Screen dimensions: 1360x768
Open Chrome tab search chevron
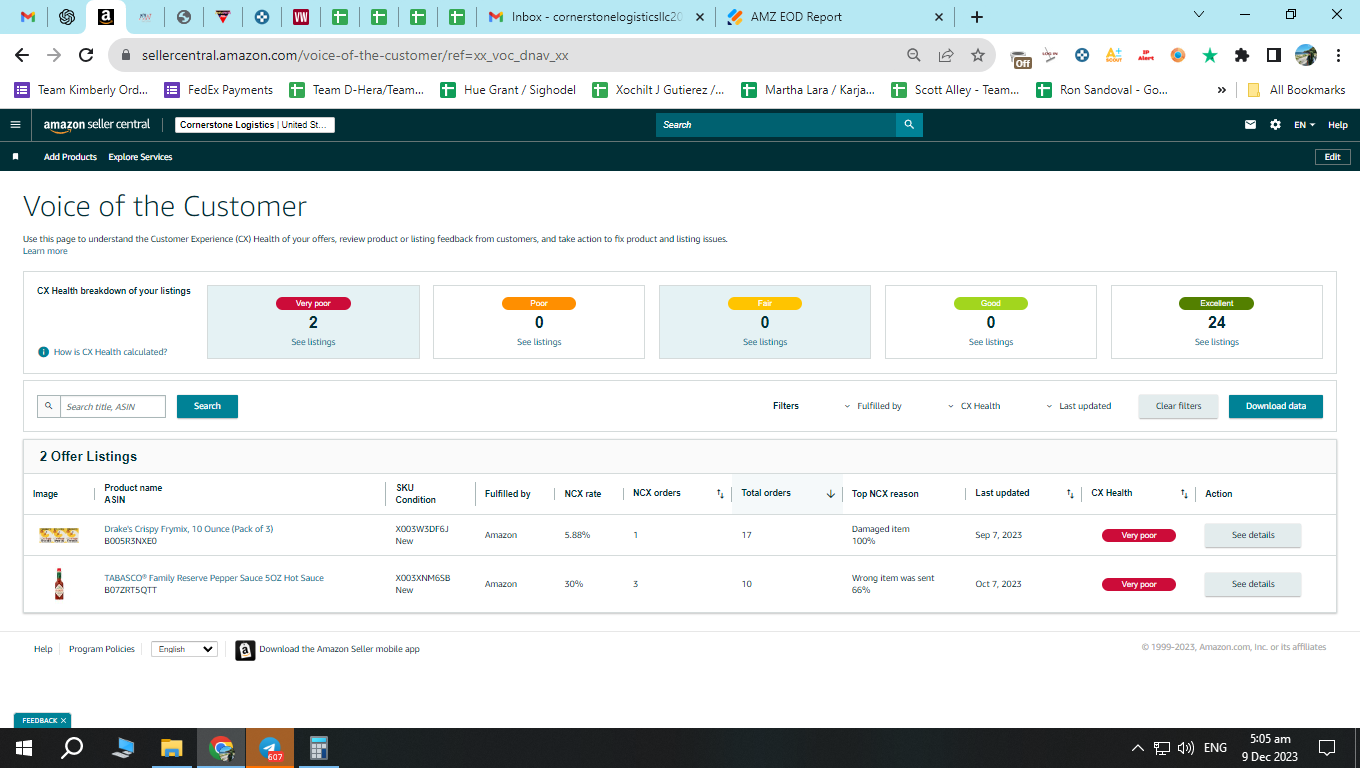click(1200, 15)
